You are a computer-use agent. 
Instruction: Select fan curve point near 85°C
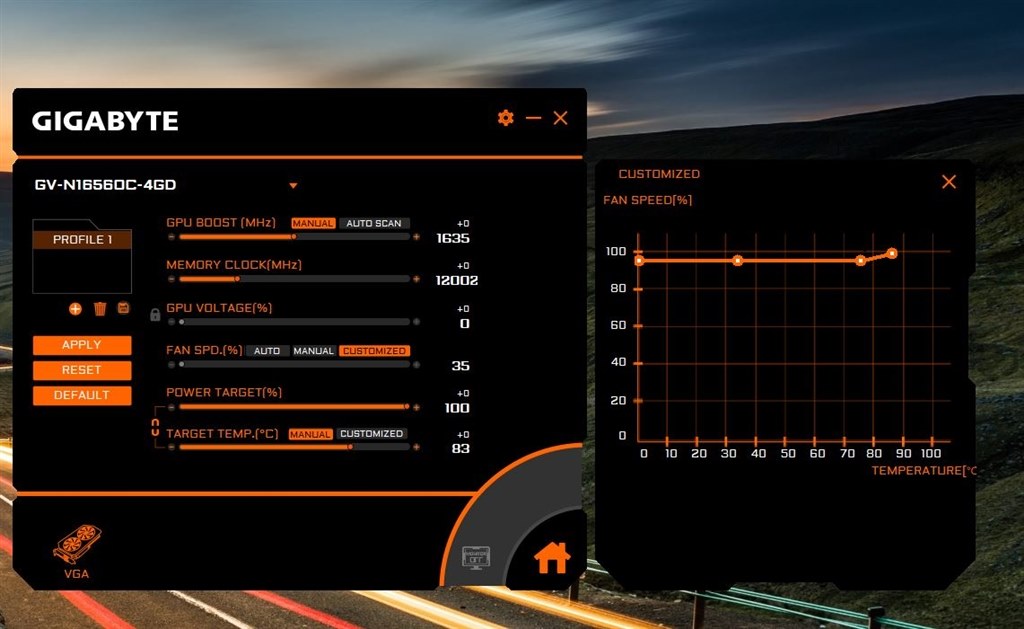[892, 253]
